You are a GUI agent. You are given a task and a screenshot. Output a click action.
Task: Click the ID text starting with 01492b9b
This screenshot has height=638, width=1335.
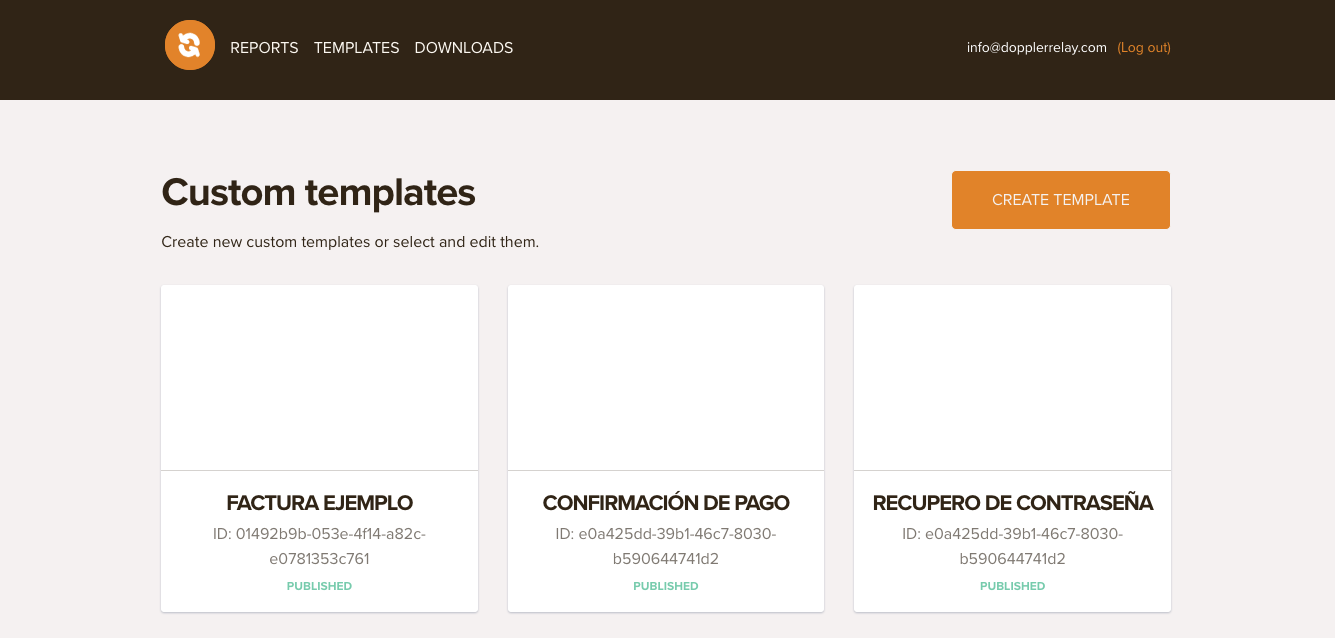(320, 546)
